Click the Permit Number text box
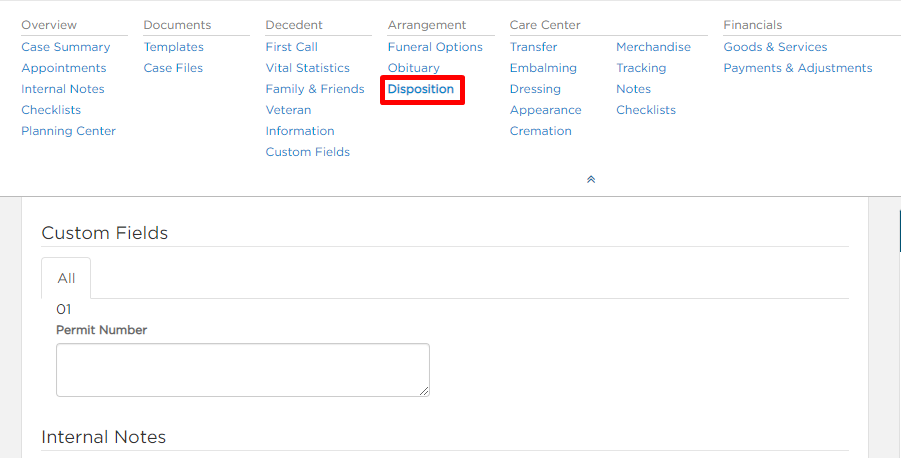 click(x=242, y=370)
